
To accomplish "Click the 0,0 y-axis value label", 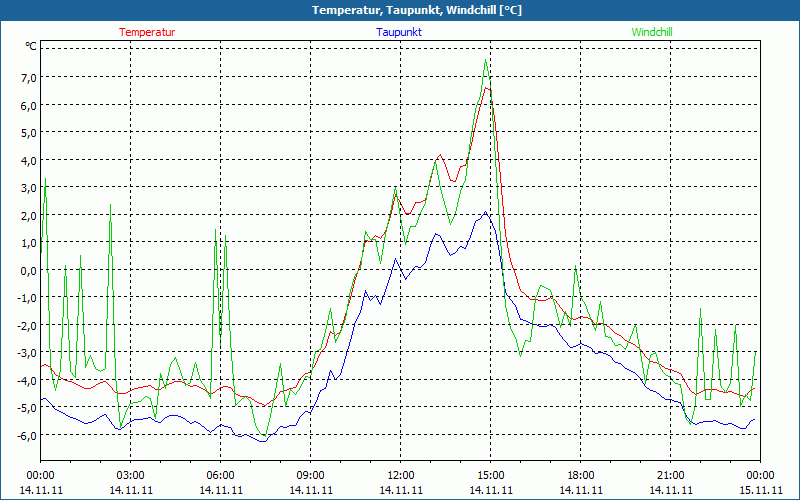I will [27, 270].
